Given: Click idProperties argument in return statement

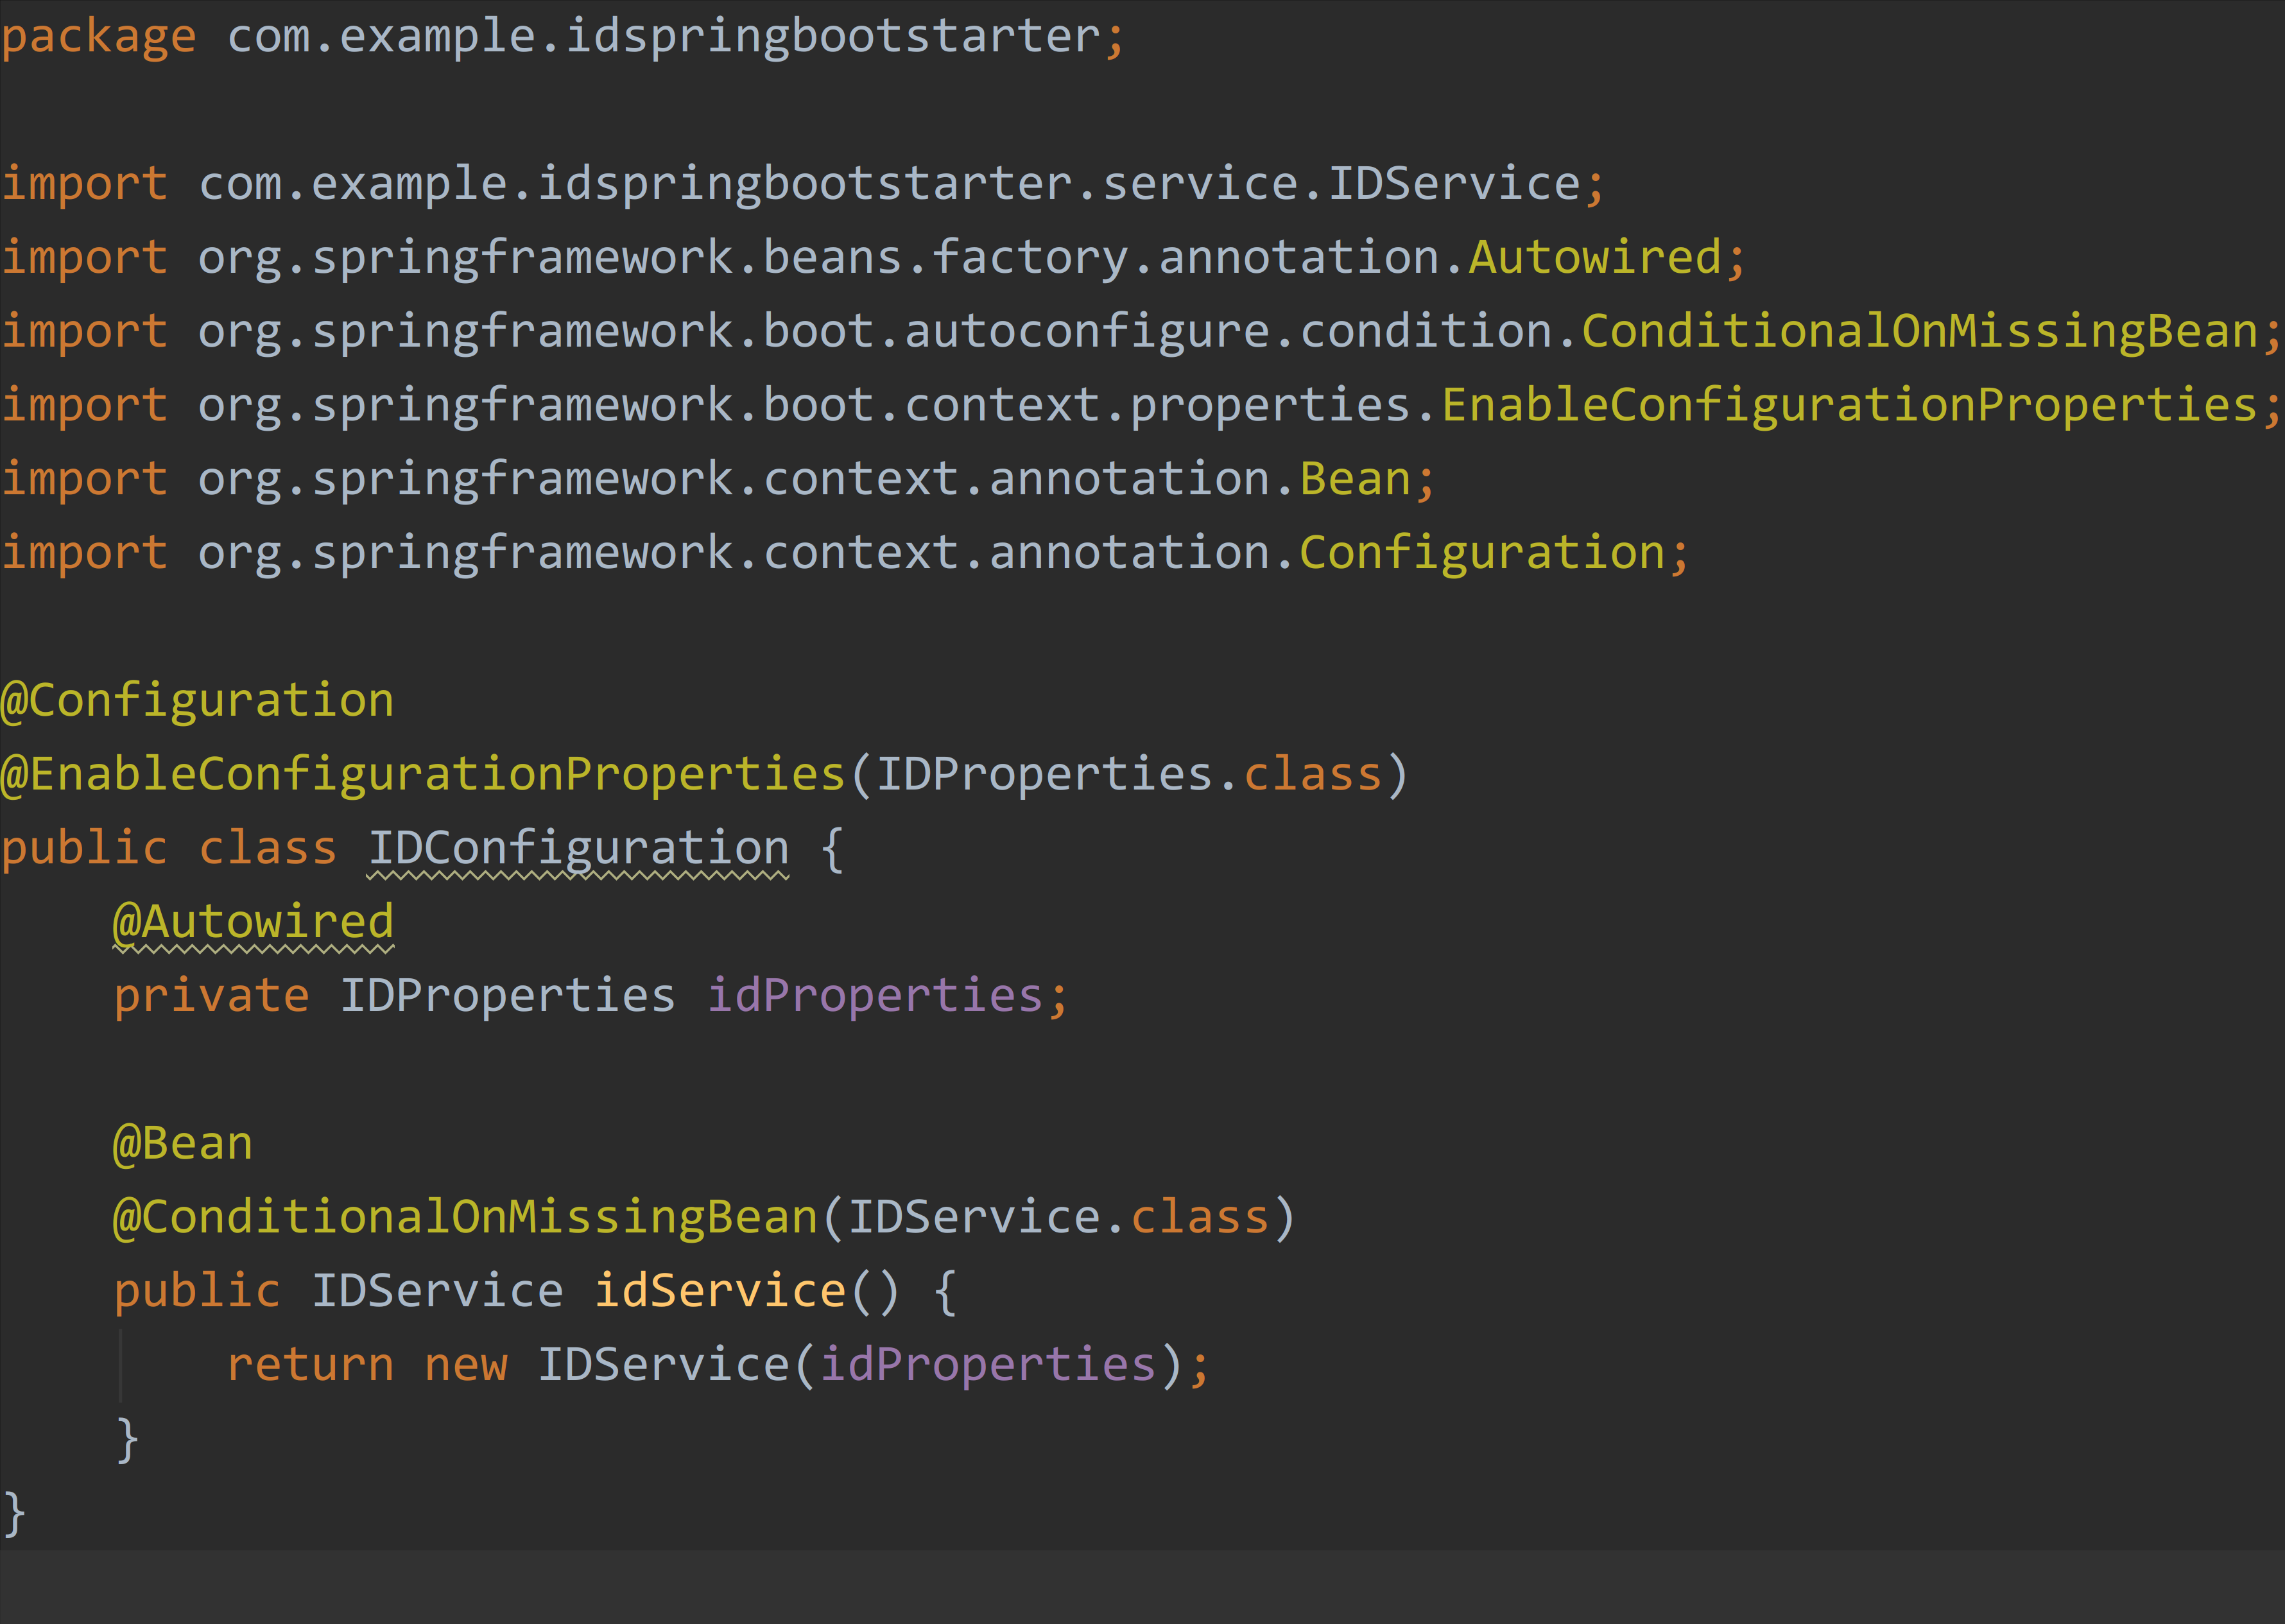Looking at the screenshot, I should click(x=988, y=1365).
